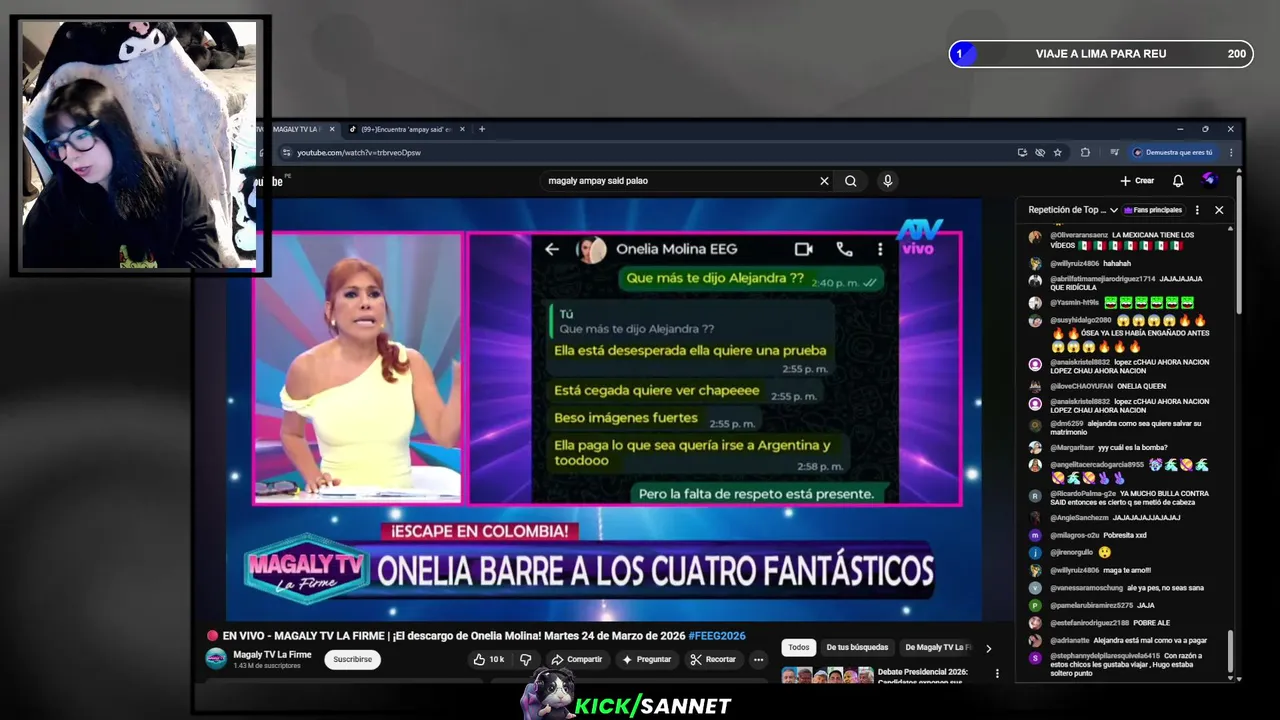The image size is (1280, 720).
Task: Click the YouTube logo
Action: click(x=270, y=181)
